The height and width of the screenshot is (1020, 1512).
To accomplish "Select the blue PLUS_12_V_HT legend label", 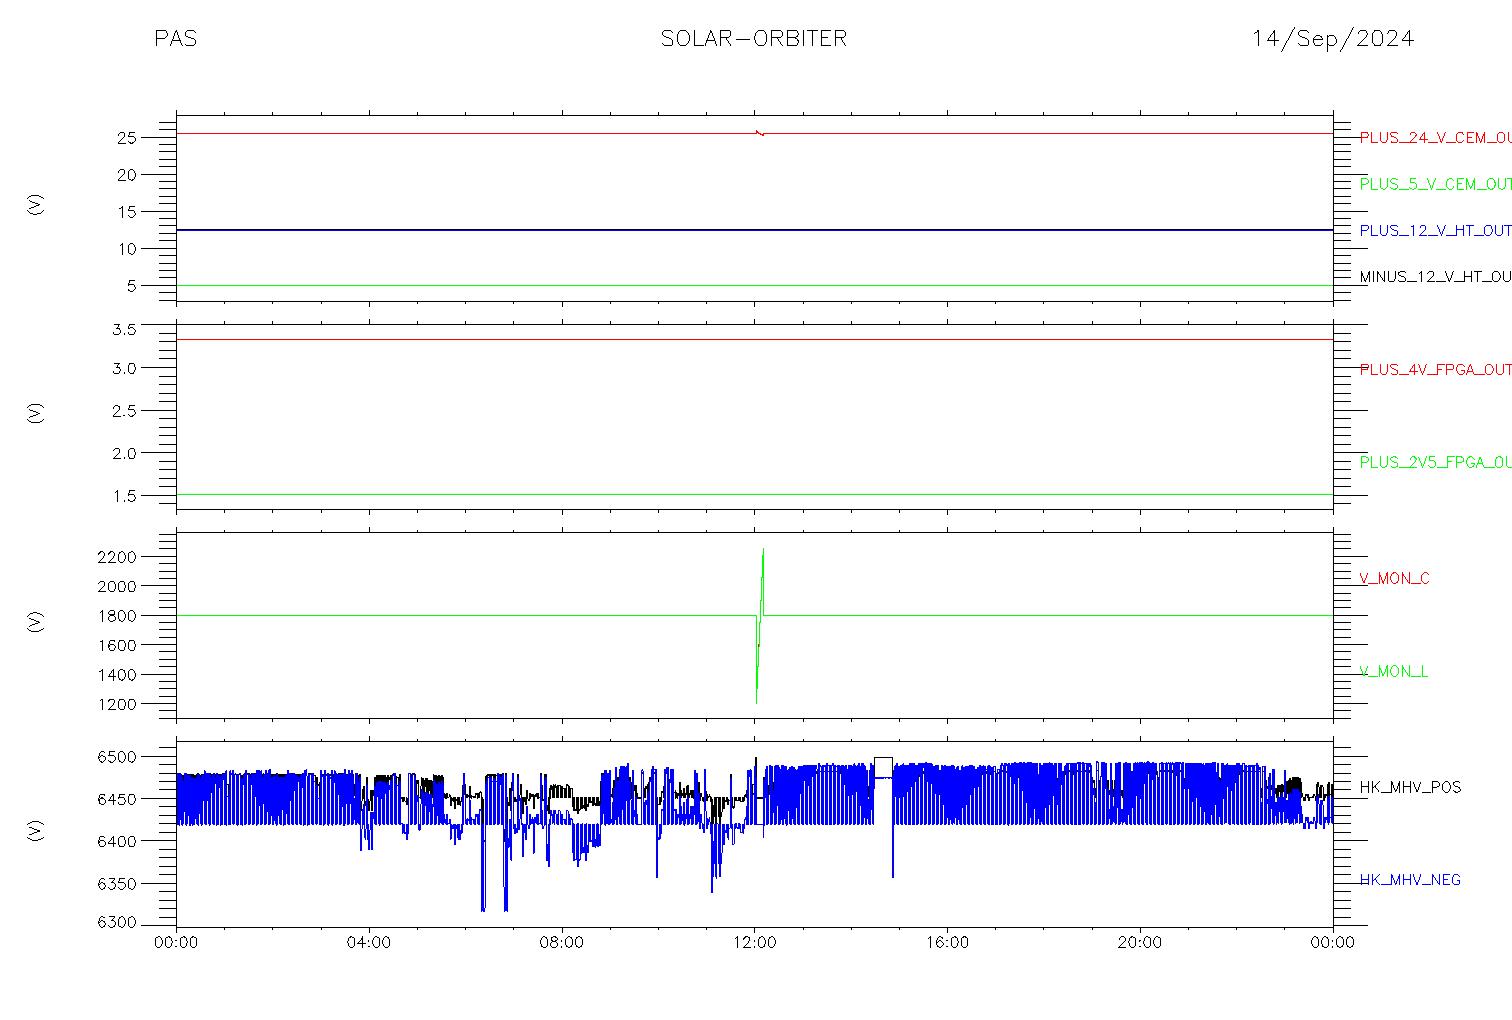I will pos(1435,231).
